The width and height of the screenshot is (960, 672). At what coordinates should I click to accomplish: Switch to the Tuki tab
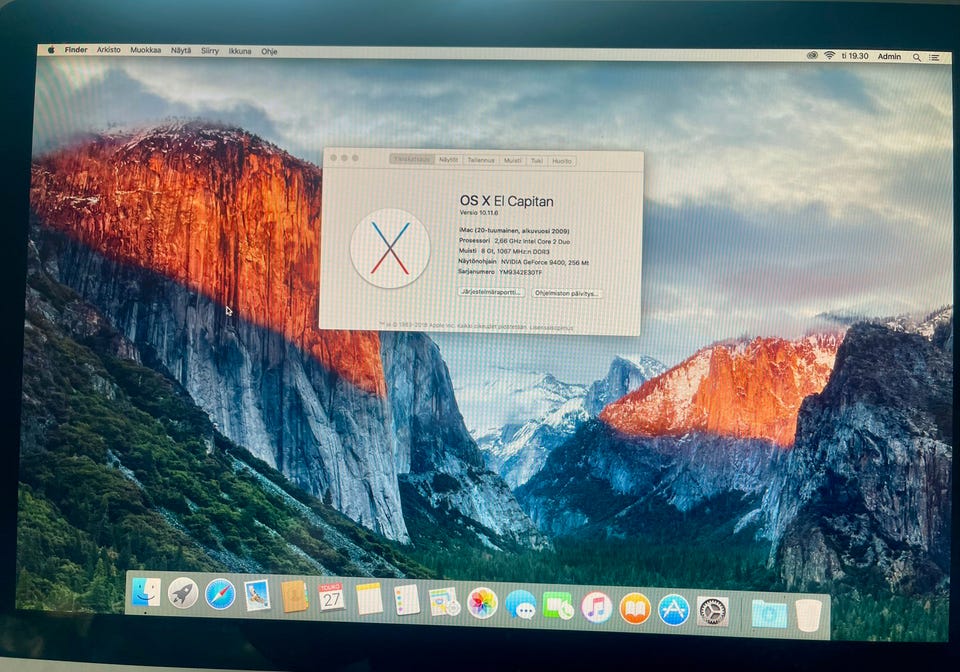tap(537, 161)
